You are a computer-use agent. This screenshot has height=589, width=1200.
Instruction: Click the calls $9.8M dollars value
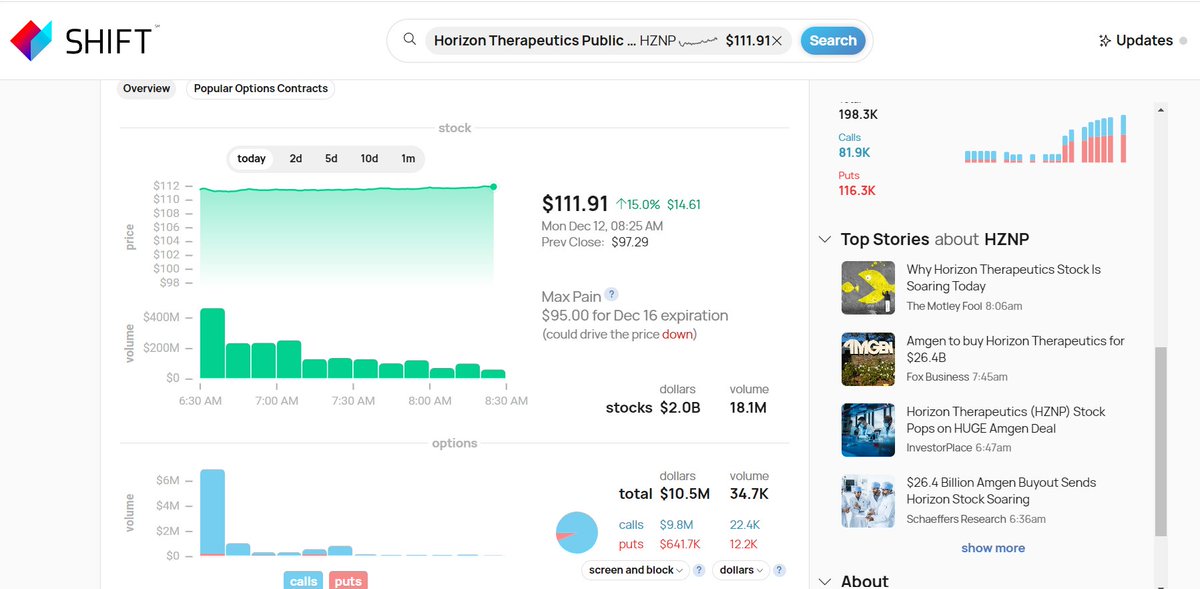(x=676, y=524)
